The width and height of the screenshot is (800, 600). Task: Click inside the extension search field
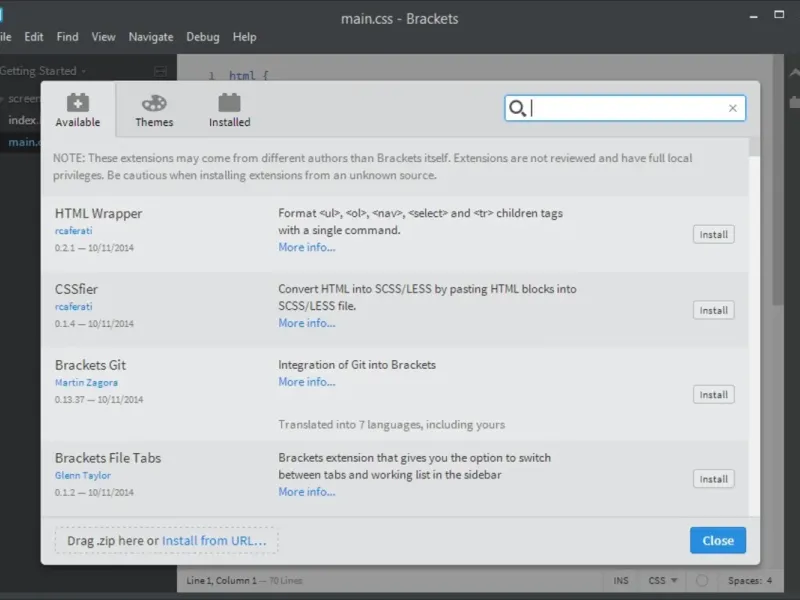point(625,108)
